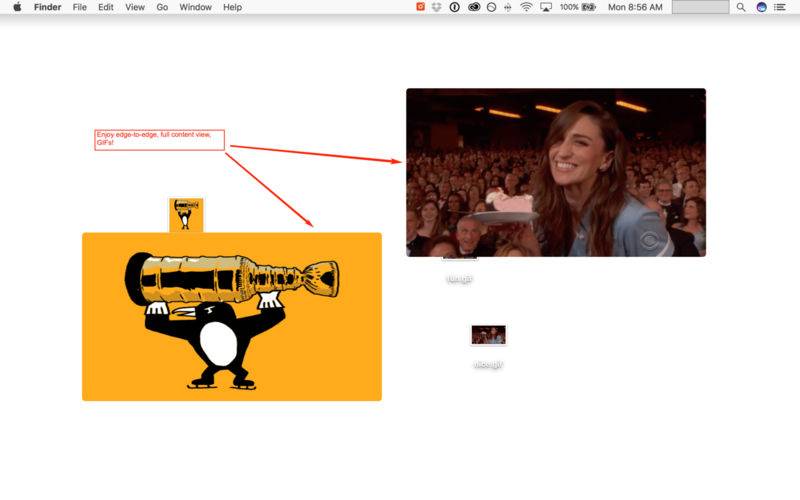Open the File menu
The height and width of the screenshot is (500, 800).
pyautogui.click(x=80, y=7)
